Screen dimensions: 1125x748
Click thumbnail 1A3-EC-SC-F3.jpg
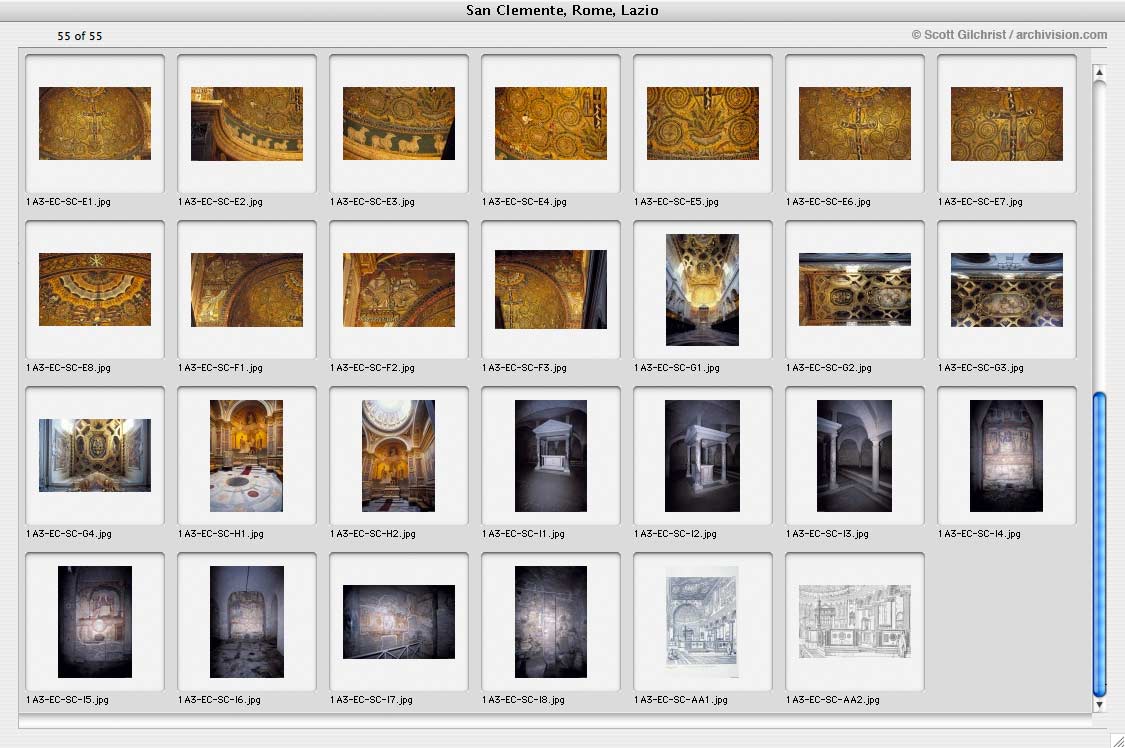point(551,290)
